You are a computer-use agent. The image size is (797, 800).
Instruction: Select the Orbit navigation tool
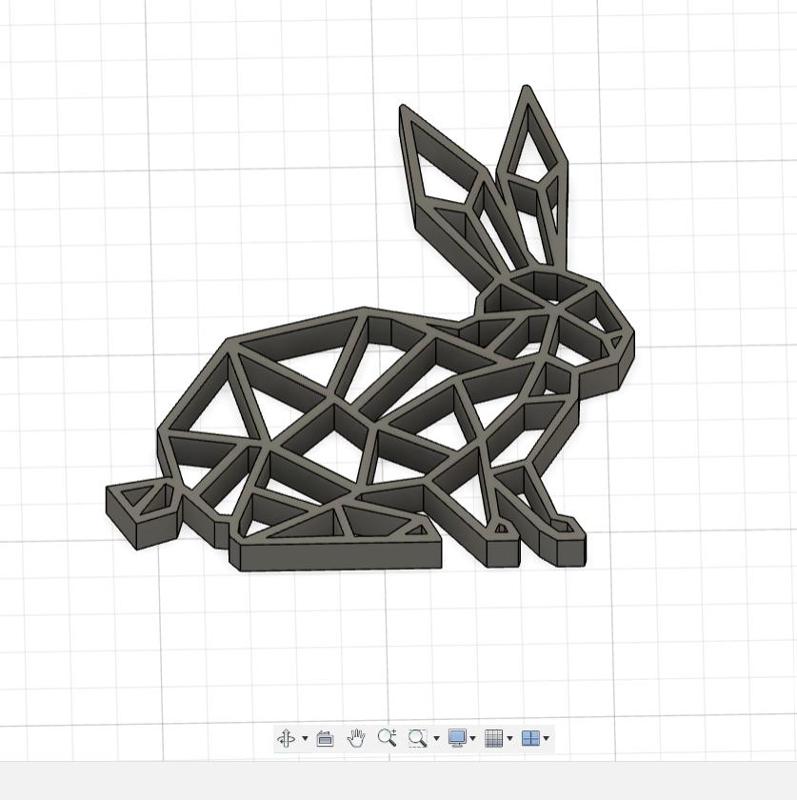coord(286,738)
